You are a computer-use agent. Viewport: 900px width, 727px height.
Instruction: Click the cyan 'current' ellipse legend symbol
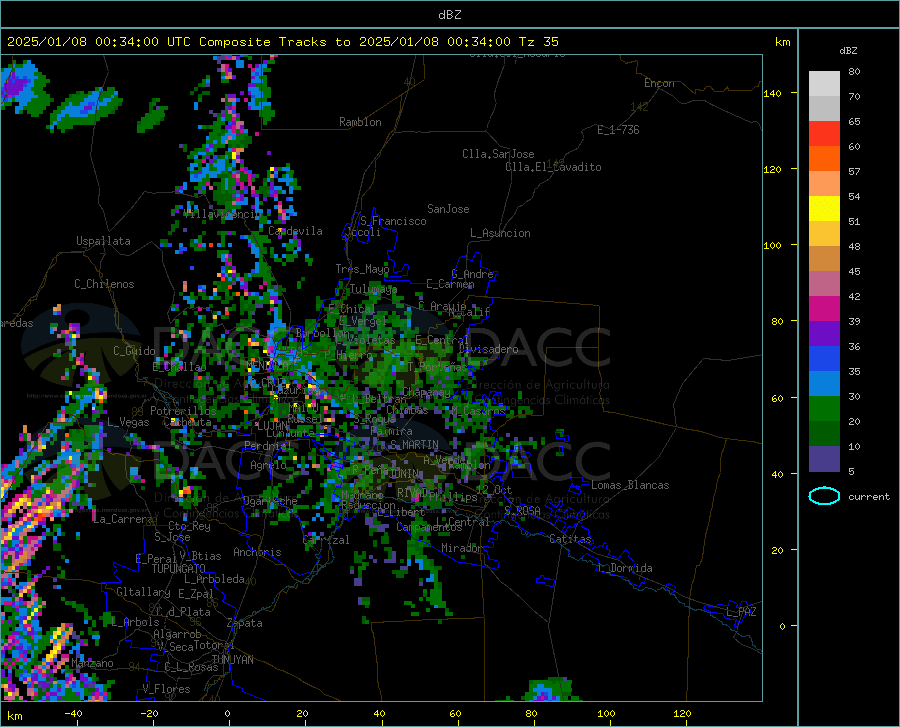[x=824, y=496]
